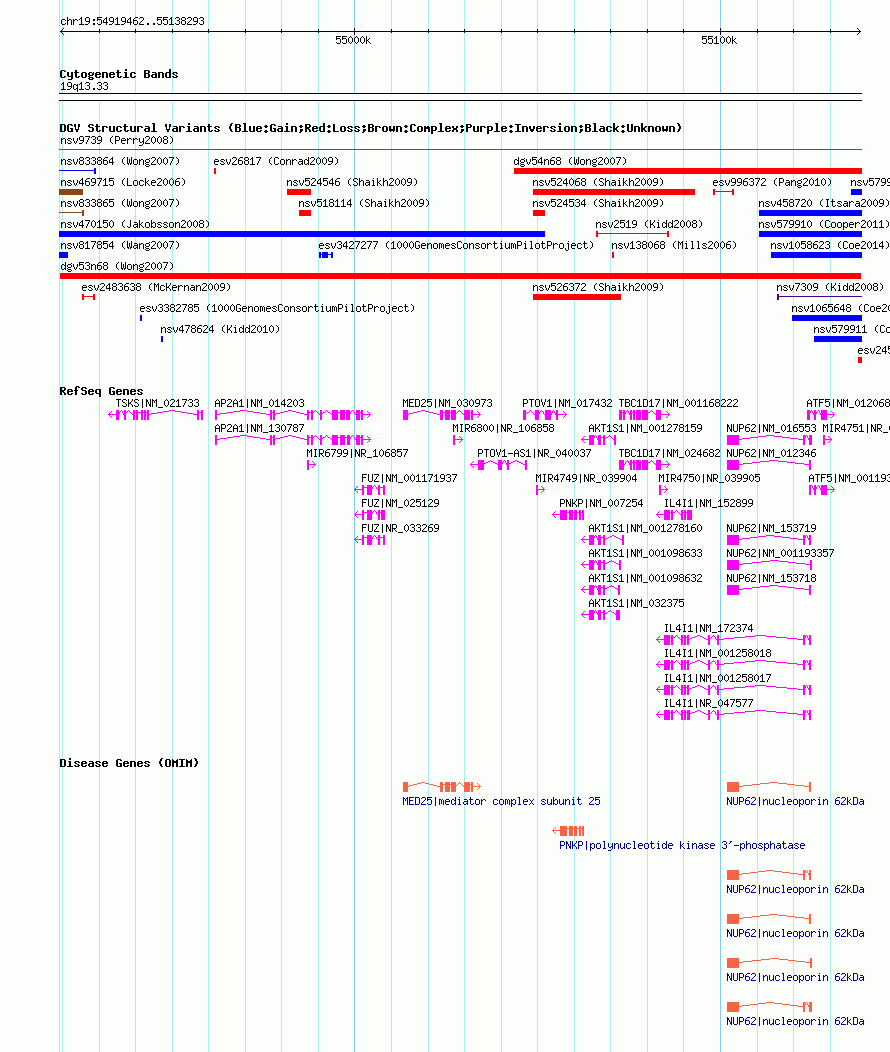Click the AP2A1|NM_130787 transcript label
Viewport: 890px width, 1052px height.
260,428
